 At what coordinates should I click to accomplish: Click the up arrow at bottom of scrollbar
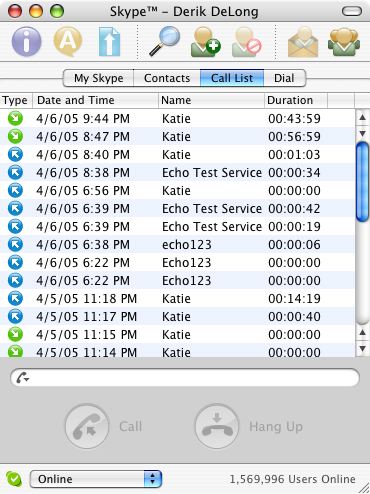(362, 332)
